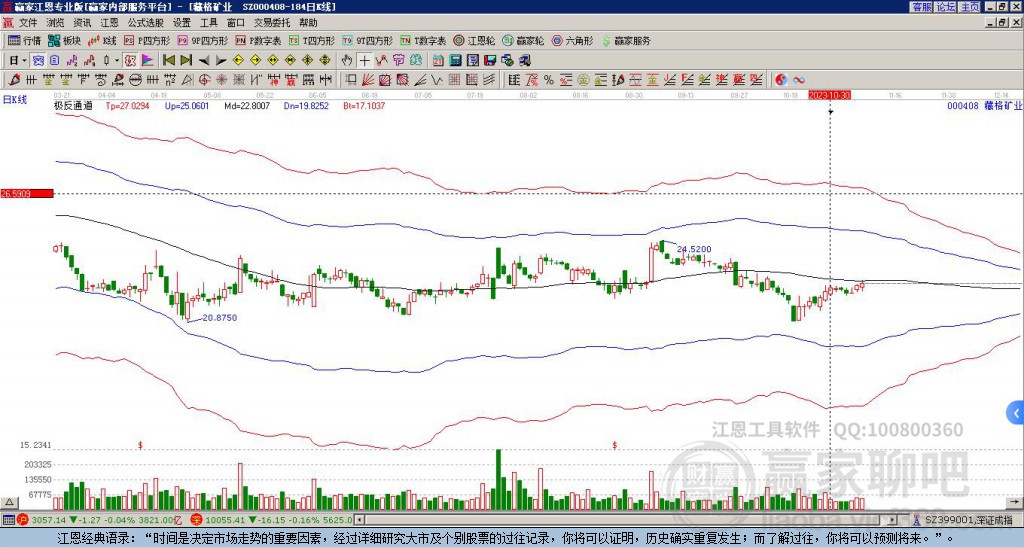The height and width of the screenshot is (548, 1024).
Task: Open the 文件 menu
Action: point(28,23)
